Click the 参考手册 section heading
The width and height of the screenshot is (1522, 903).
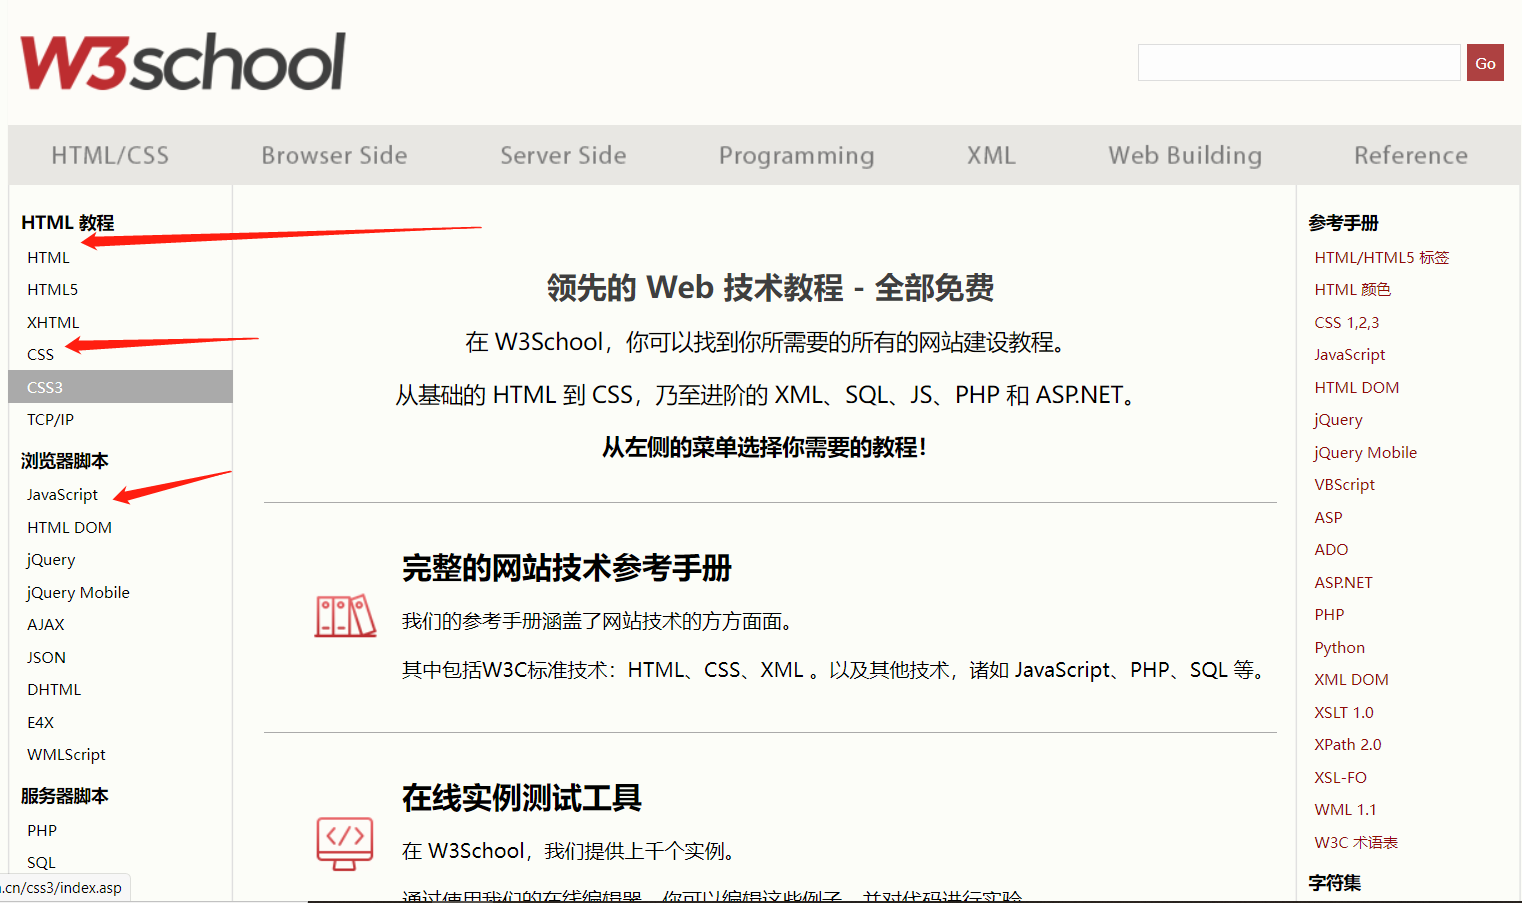(x=1343, y=223)
